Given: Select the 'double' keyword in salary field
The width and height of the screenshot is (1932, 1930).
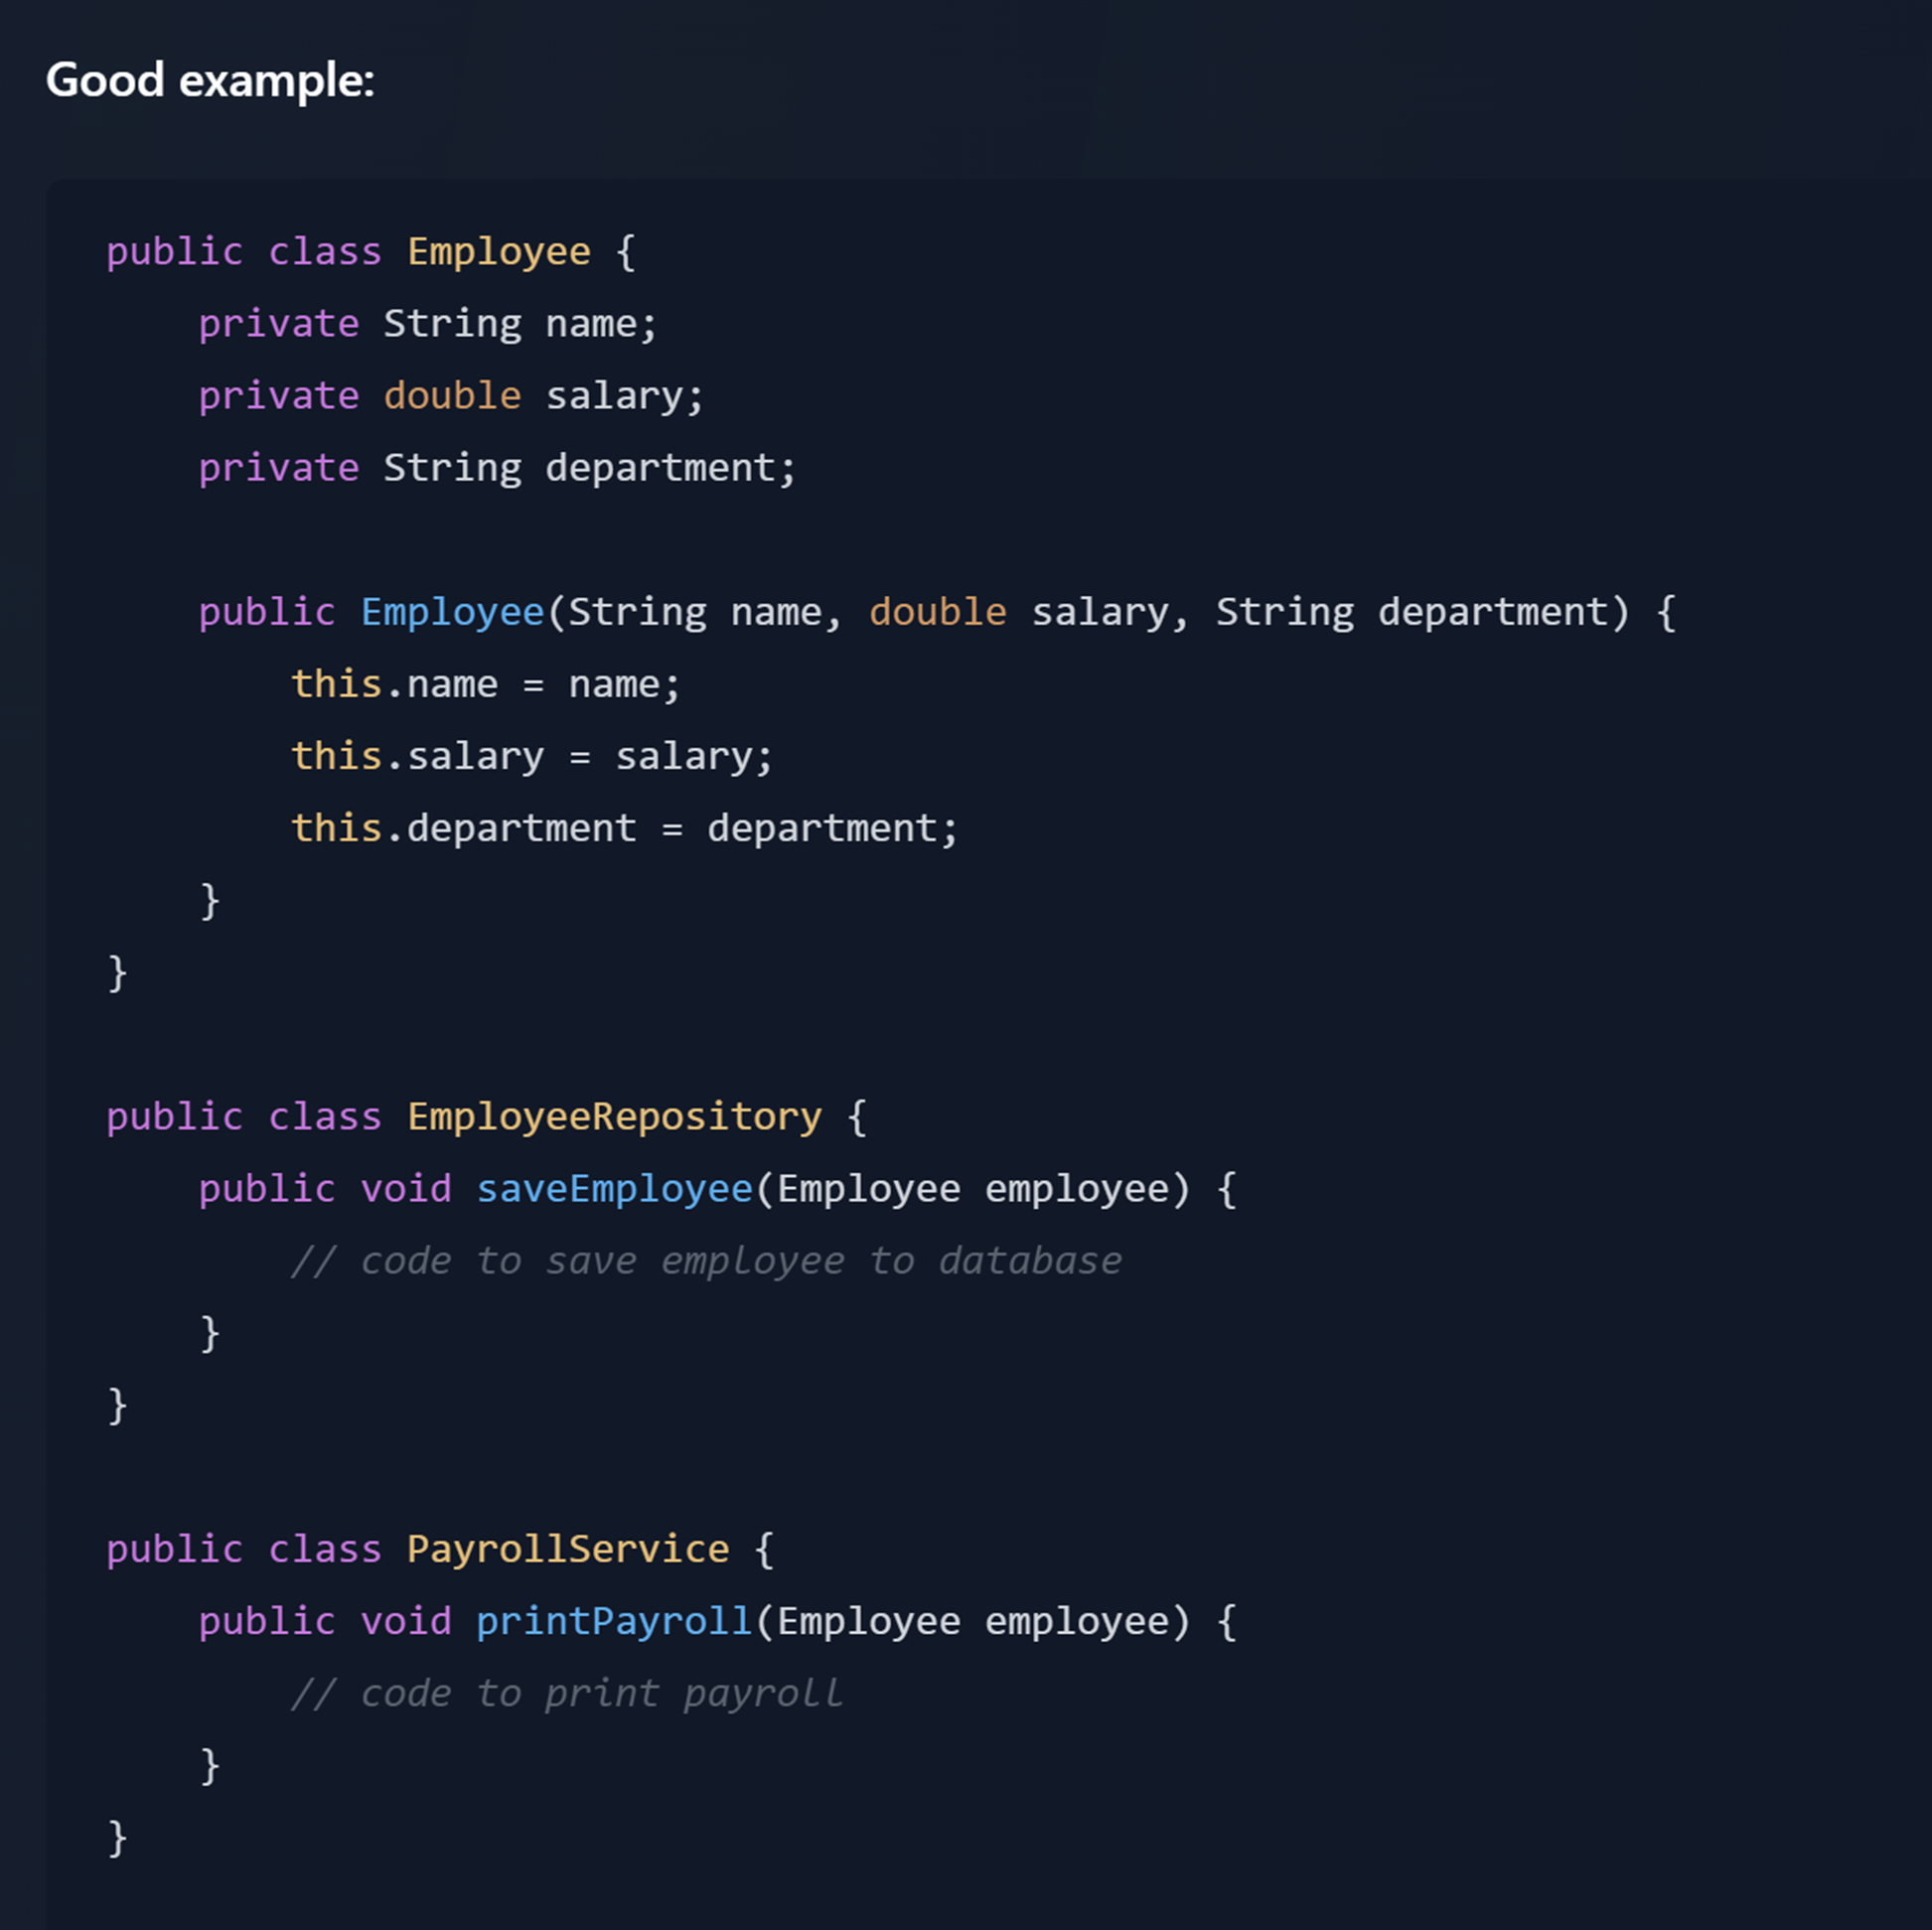Looking at the screenshot, I should [x=452, y=396].
